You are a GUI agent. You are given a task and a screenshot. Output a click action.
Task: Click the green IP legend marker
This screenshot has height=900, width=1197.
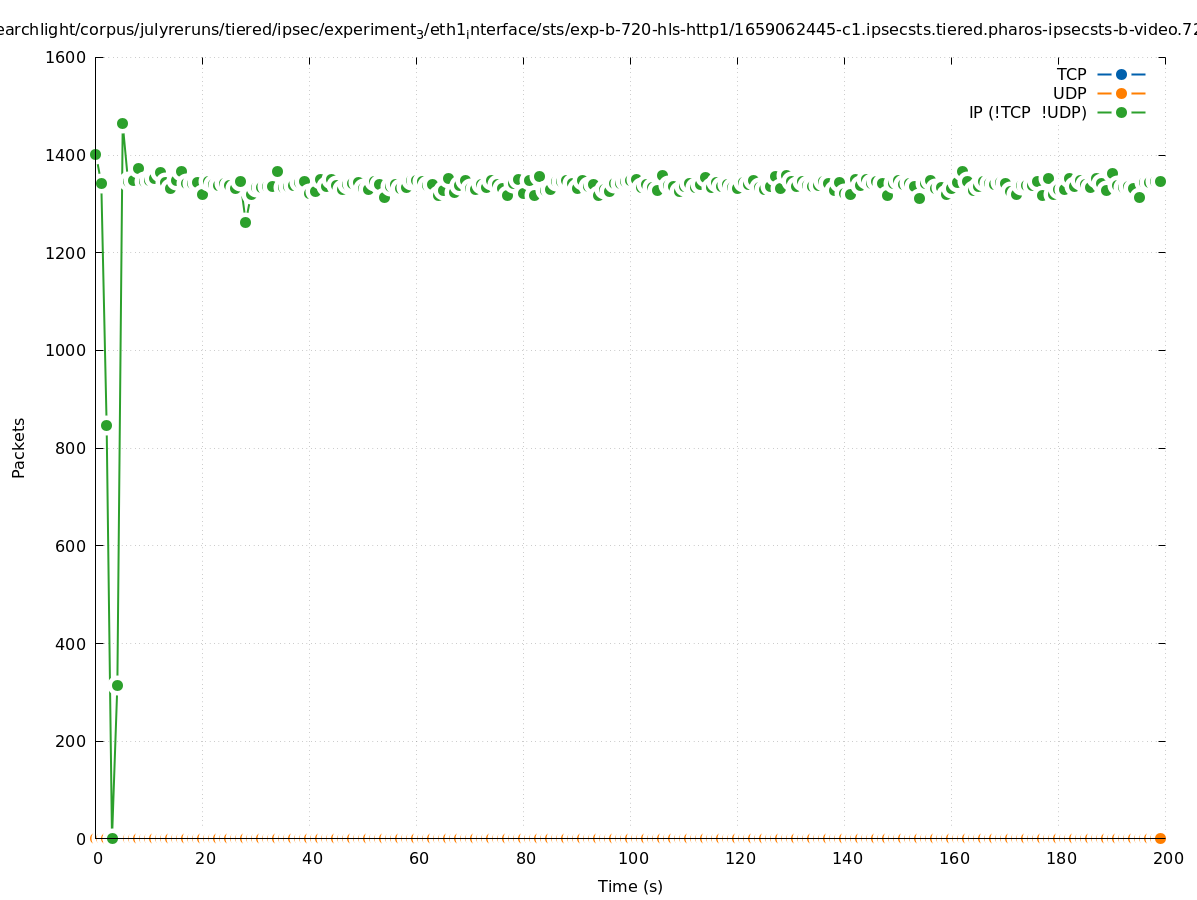point(1121,112)
